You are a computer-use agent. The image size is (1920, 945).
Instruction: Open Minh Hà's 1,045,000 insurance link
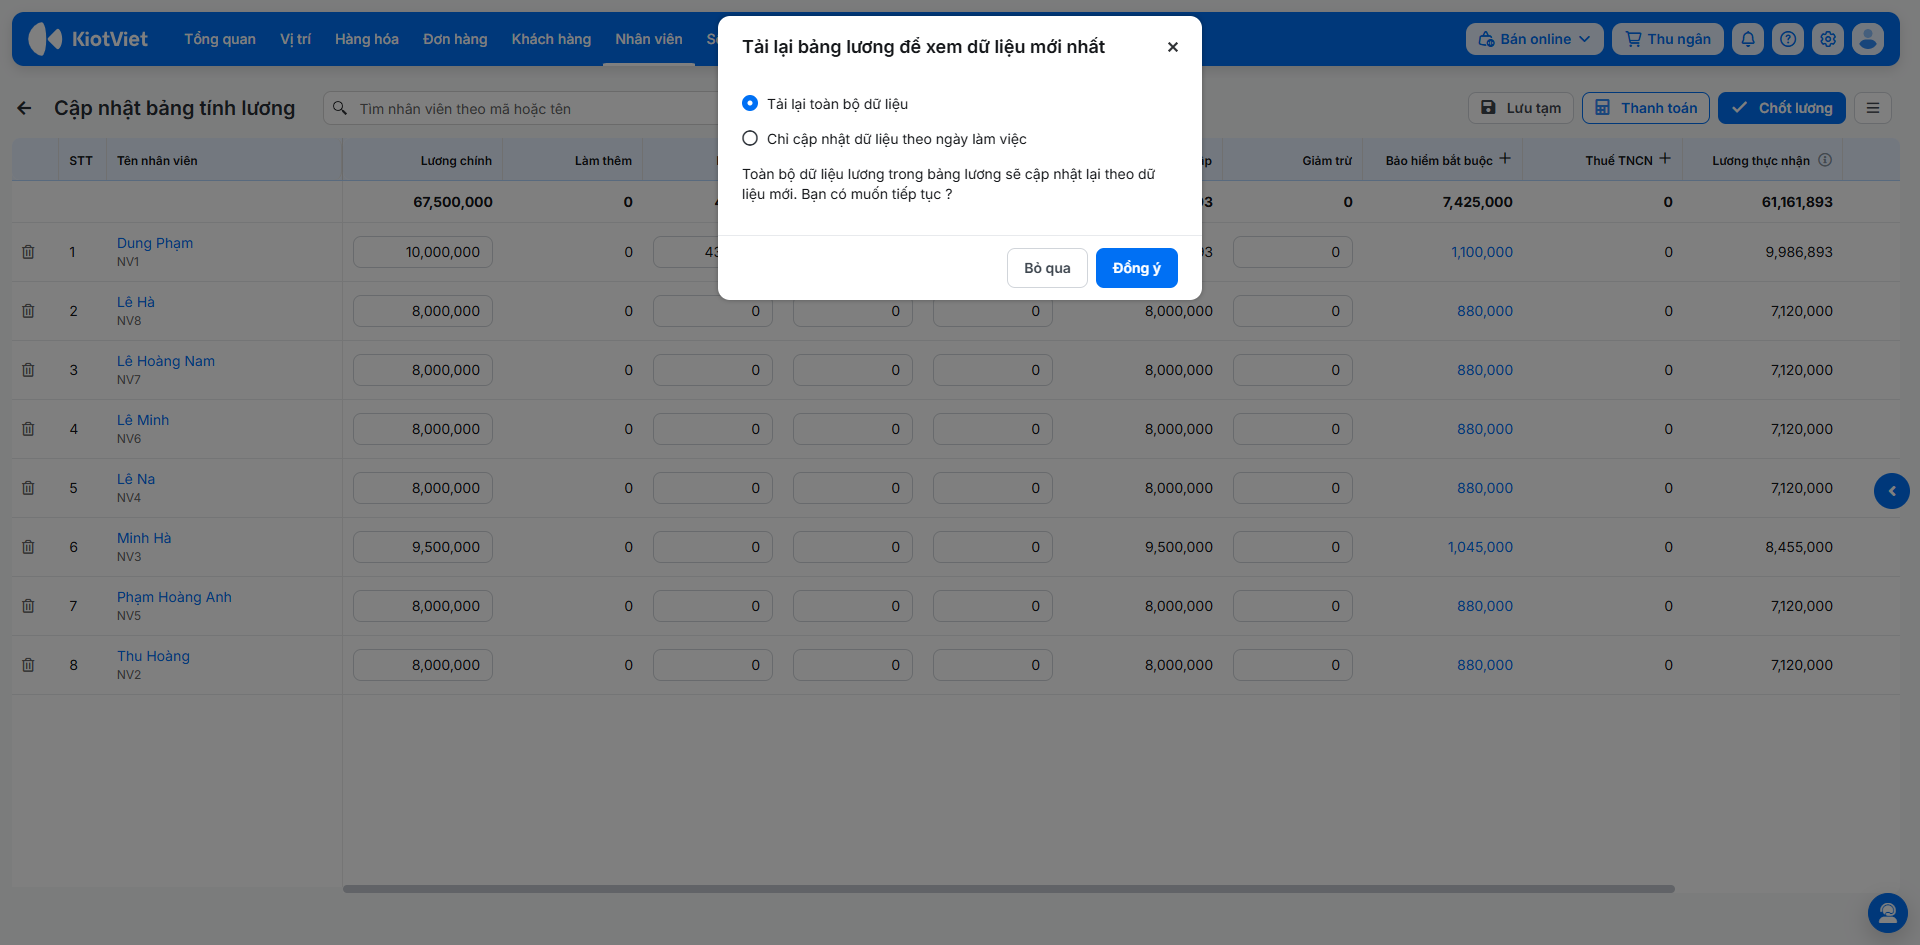click(1480, 547)
